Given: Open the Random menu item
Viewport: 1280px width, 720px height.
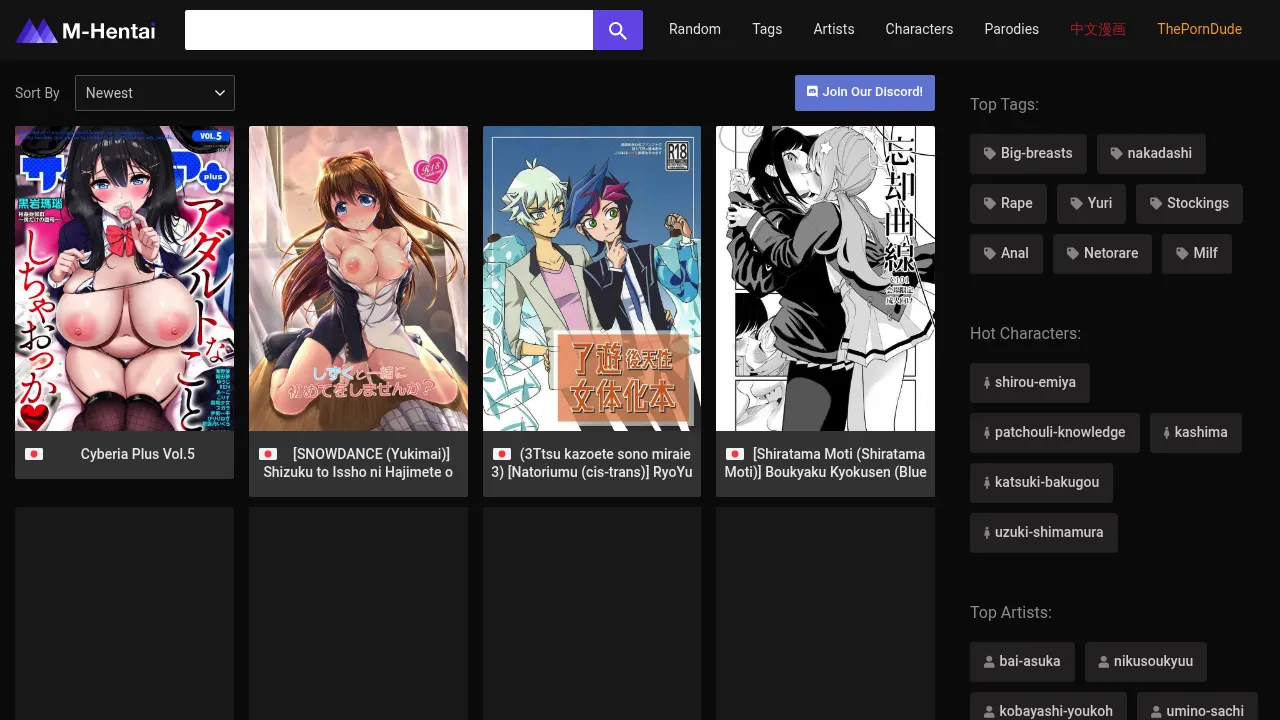Looking at the screenshot, I should point(694,29).
